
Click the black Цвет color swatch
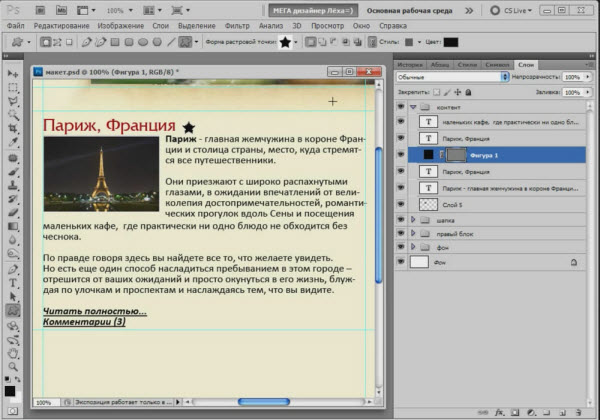pyautogui.click(x=450, y=43)
